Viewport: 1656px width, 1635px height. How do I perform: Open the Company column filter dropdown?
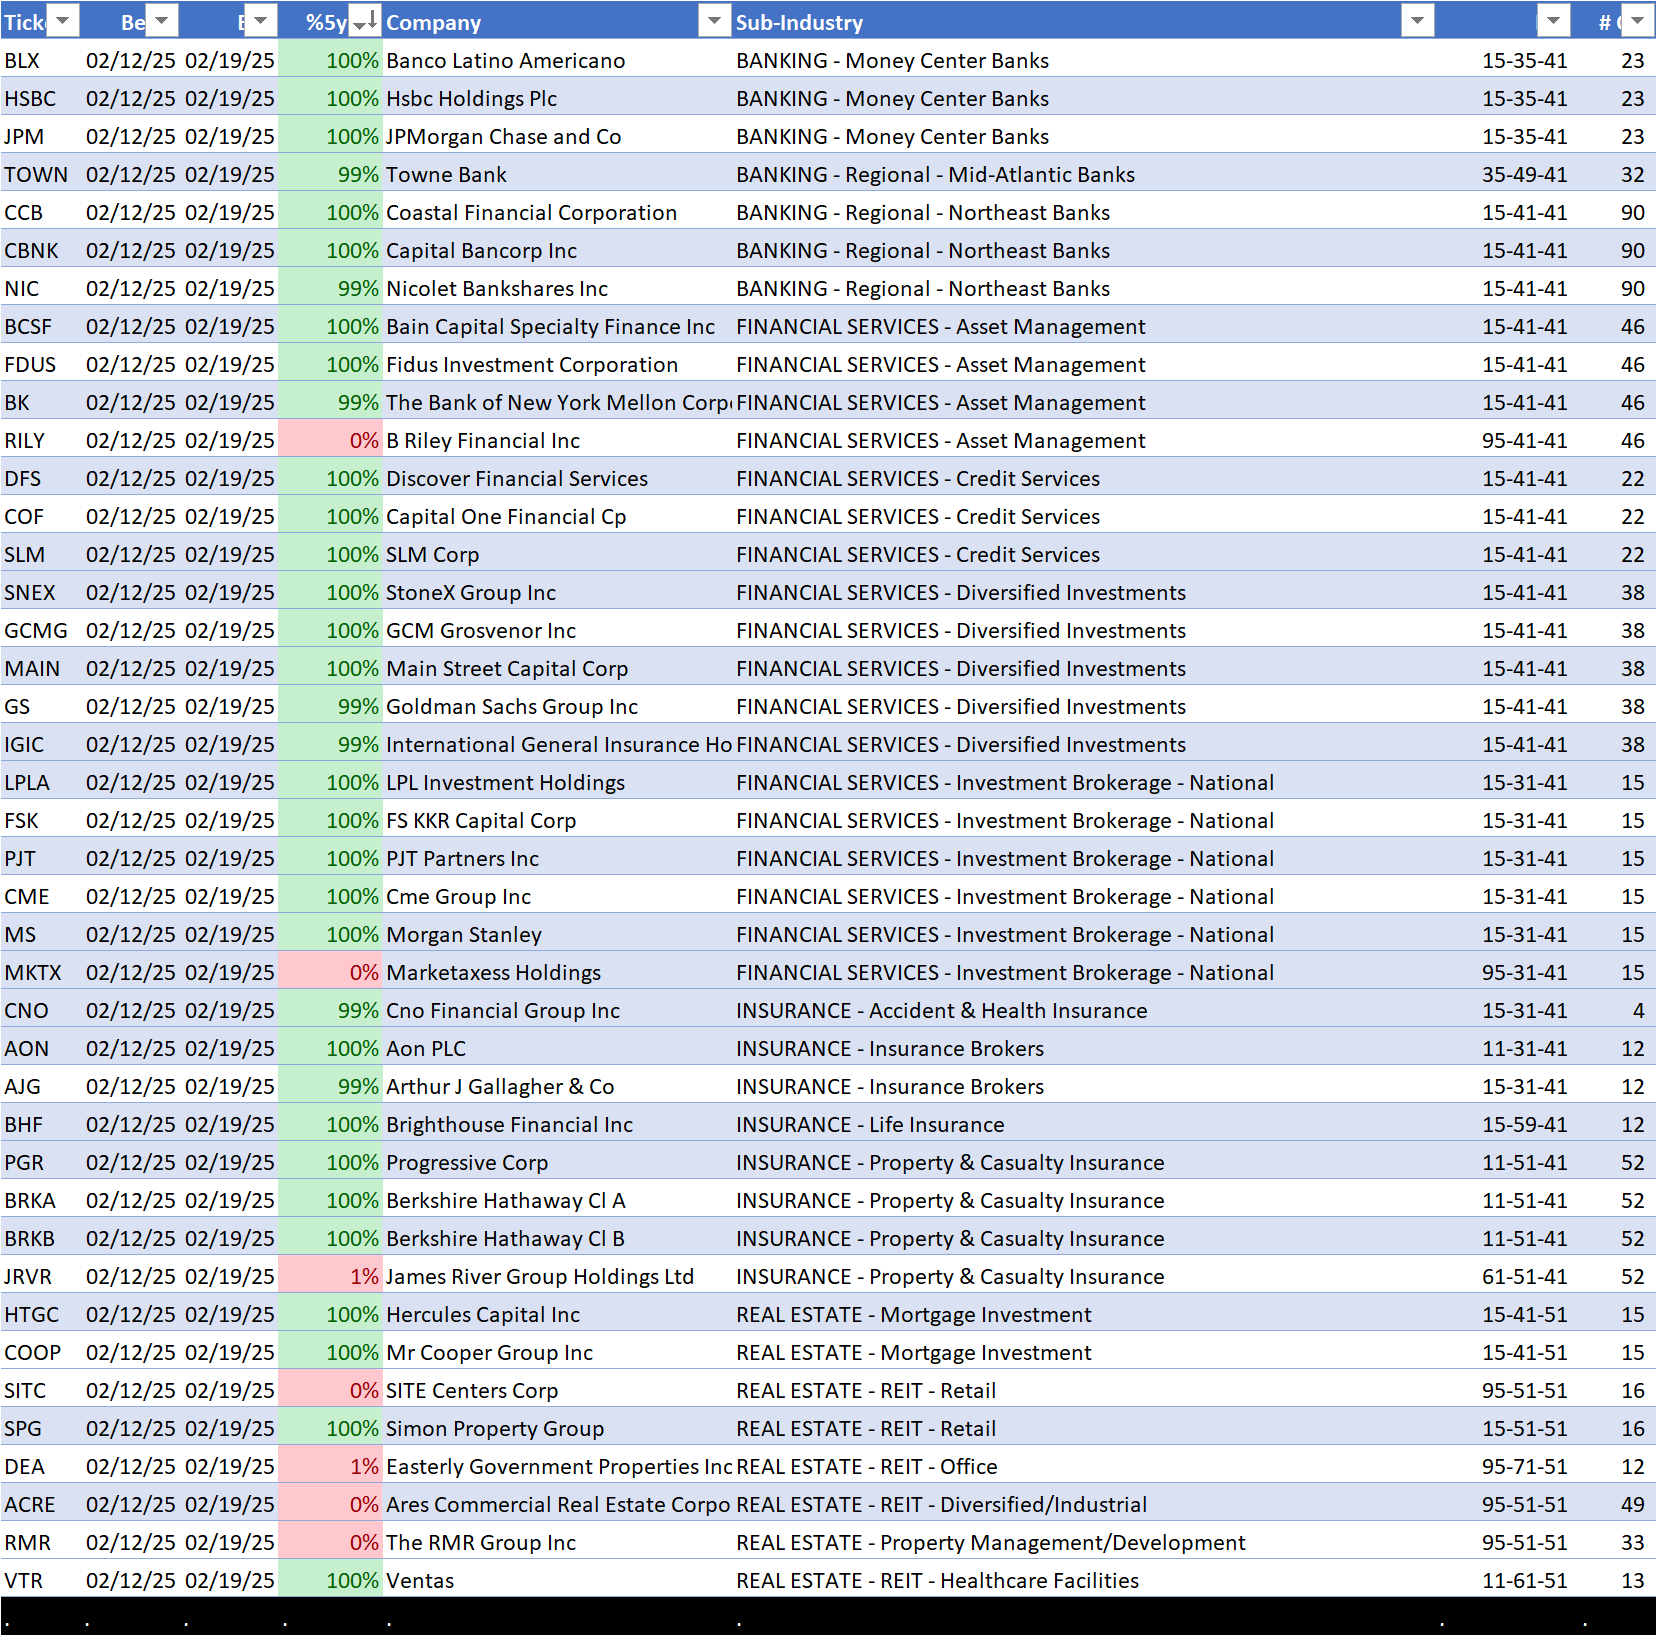click(715, 20)
